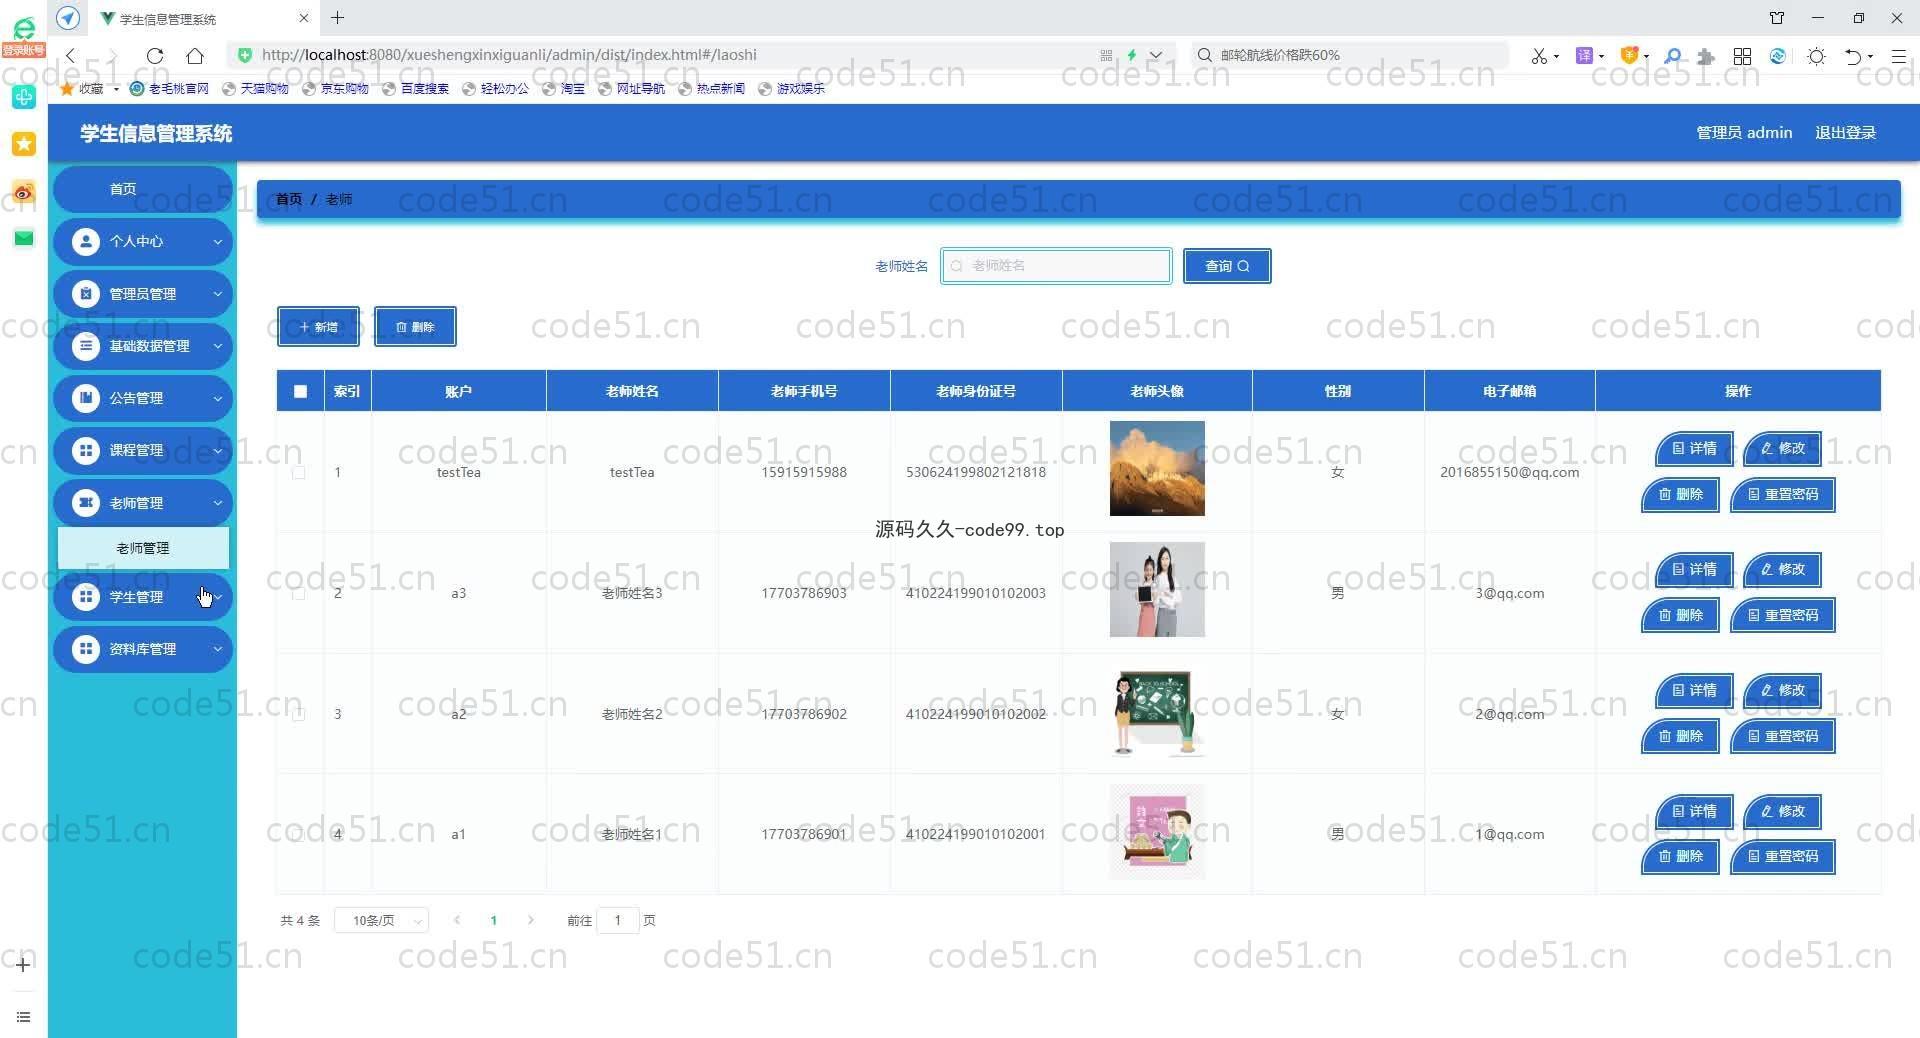Click the 个人中心 user icon in sidebar

point(86,241)
